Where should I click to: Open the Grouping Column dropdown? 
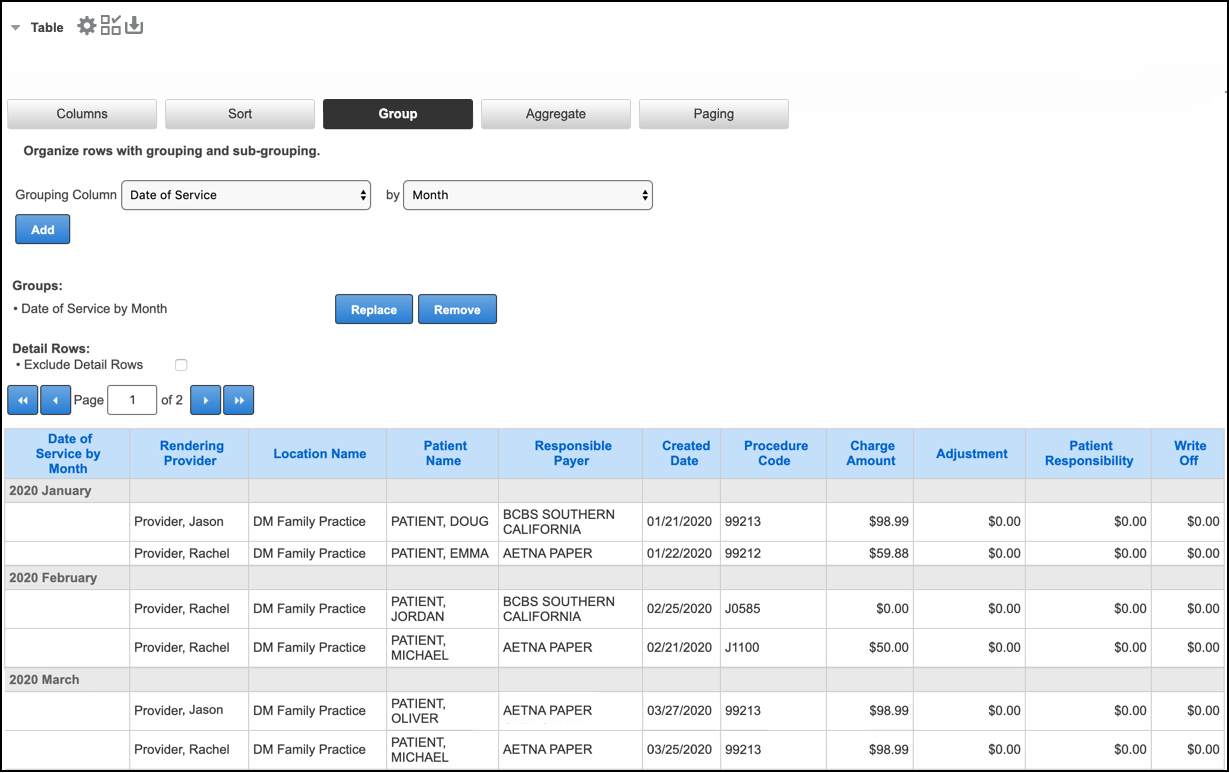246,195
